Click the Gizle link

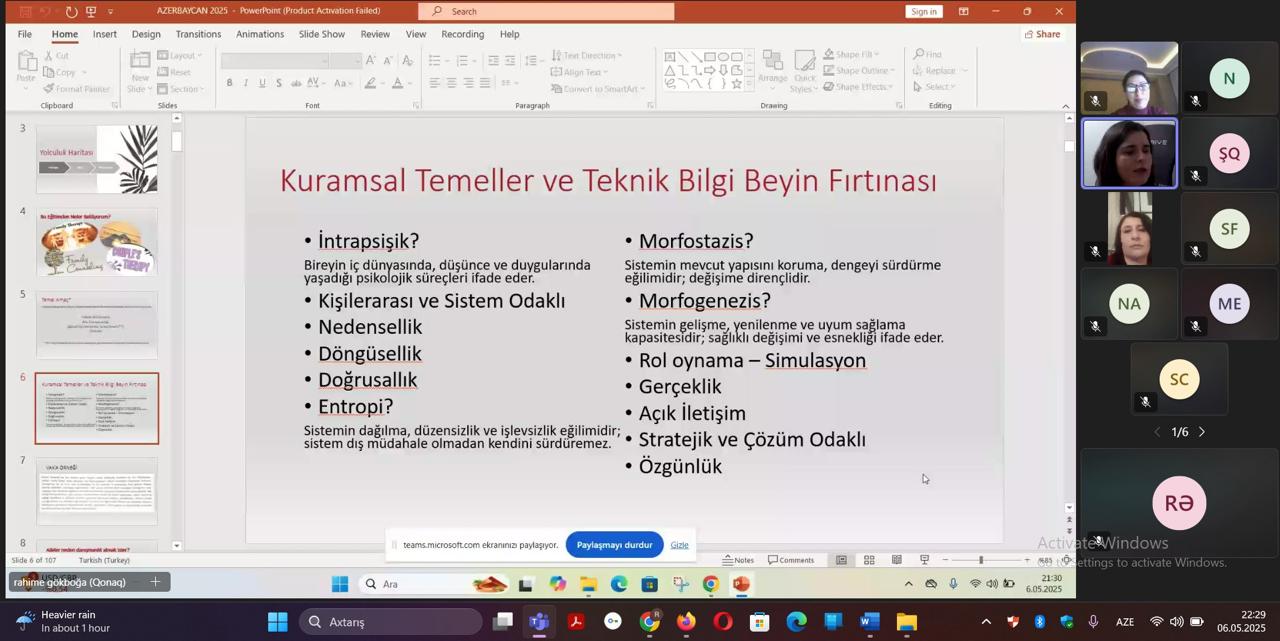click(679, 545)
